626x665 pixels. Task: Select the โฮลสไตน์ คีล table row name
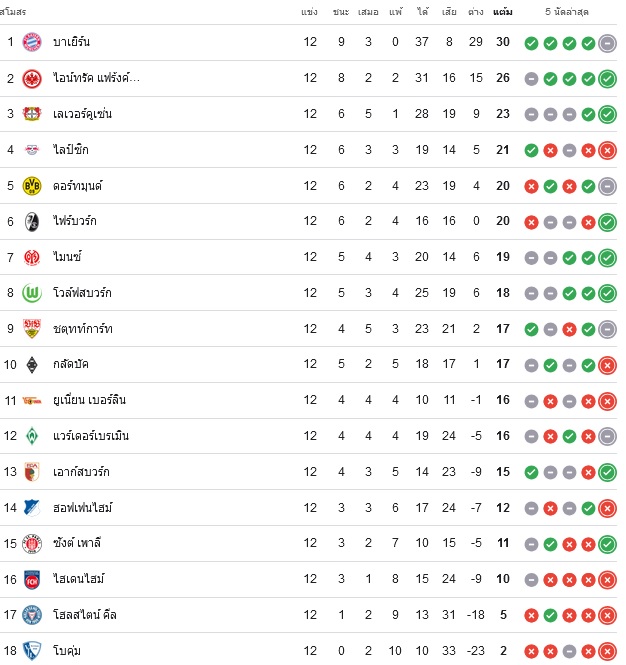click(x=85, y=615)
